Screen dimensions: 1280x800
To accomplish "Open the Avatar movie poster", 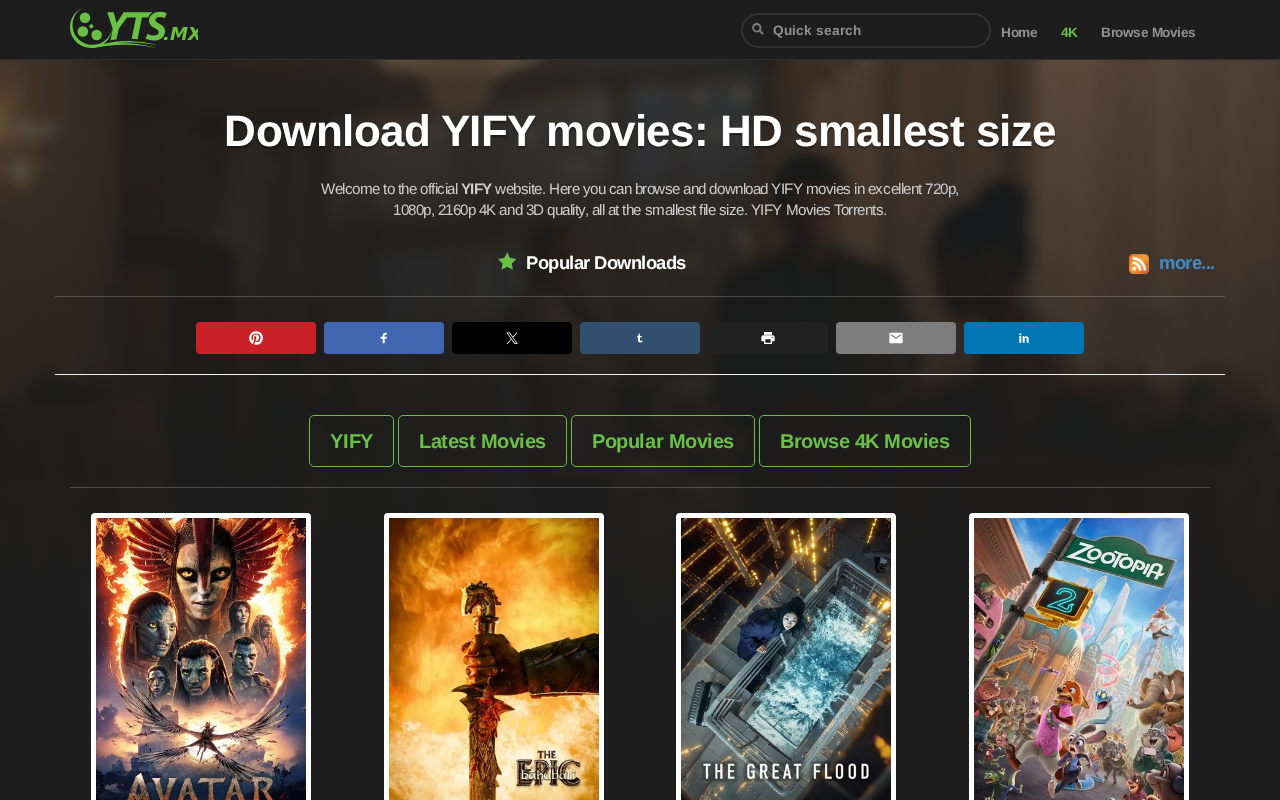I will click(201, 658).
